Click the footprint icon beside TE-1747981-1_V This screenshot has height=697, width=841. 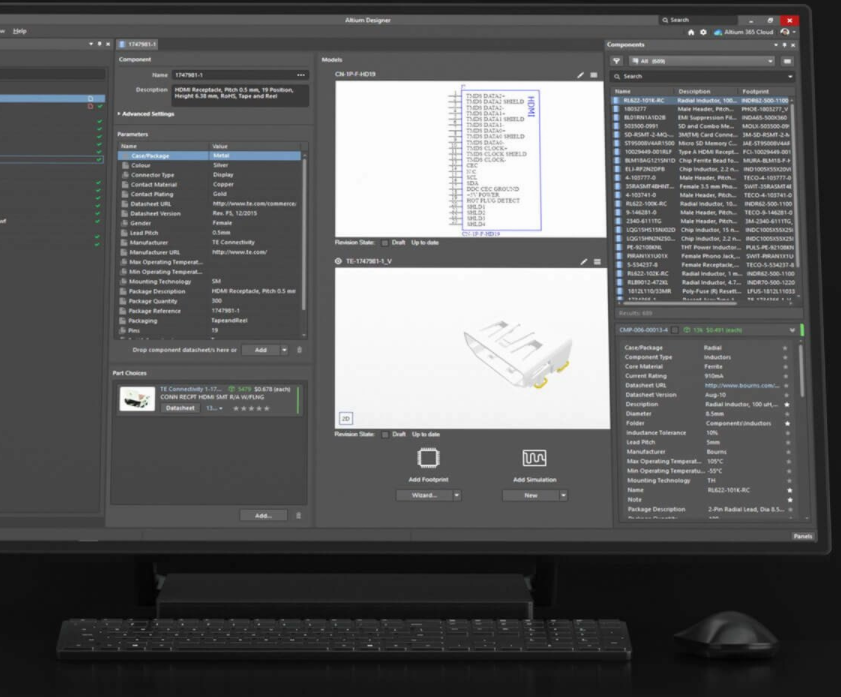338,261
